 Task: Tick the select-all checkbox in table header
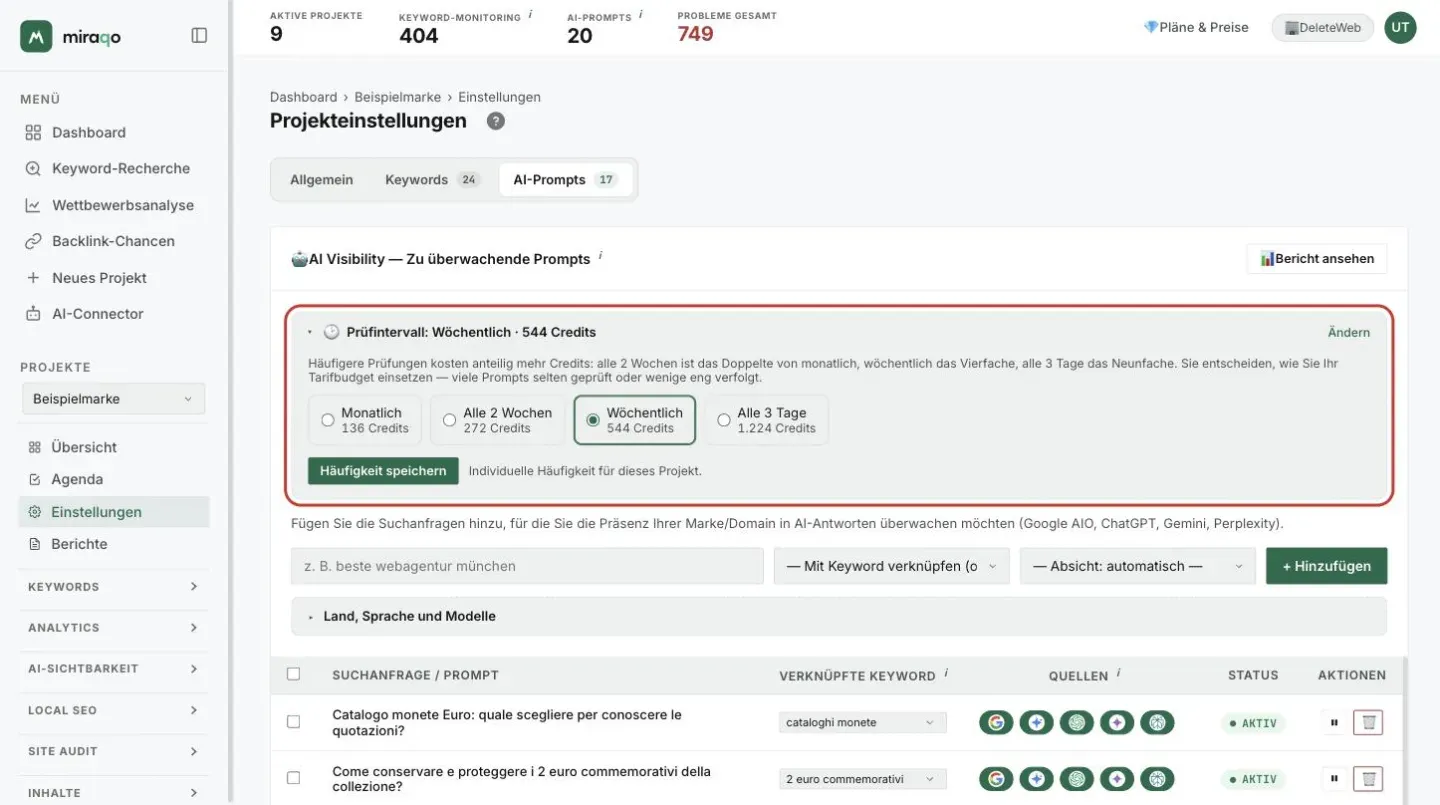click(293, 674)
